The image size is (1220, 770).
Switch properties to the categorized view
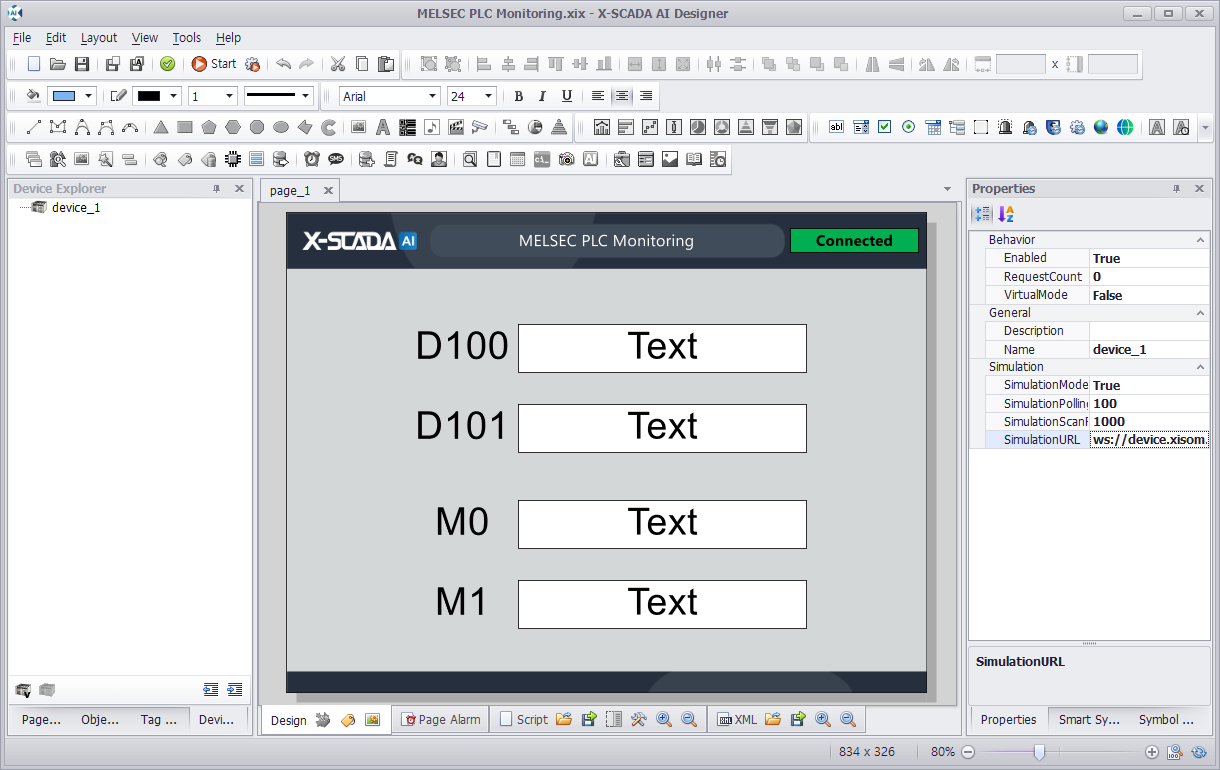click(x=983, y=214)
